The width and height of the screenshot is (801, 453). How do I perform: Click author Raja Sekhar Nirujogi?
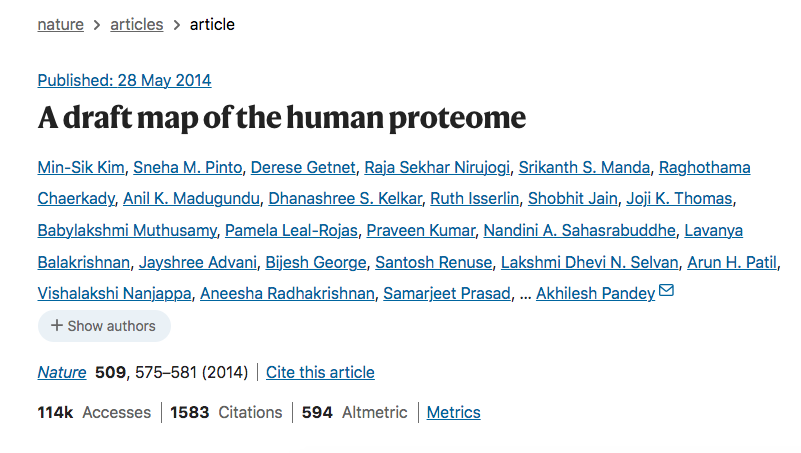click(437, 168)
